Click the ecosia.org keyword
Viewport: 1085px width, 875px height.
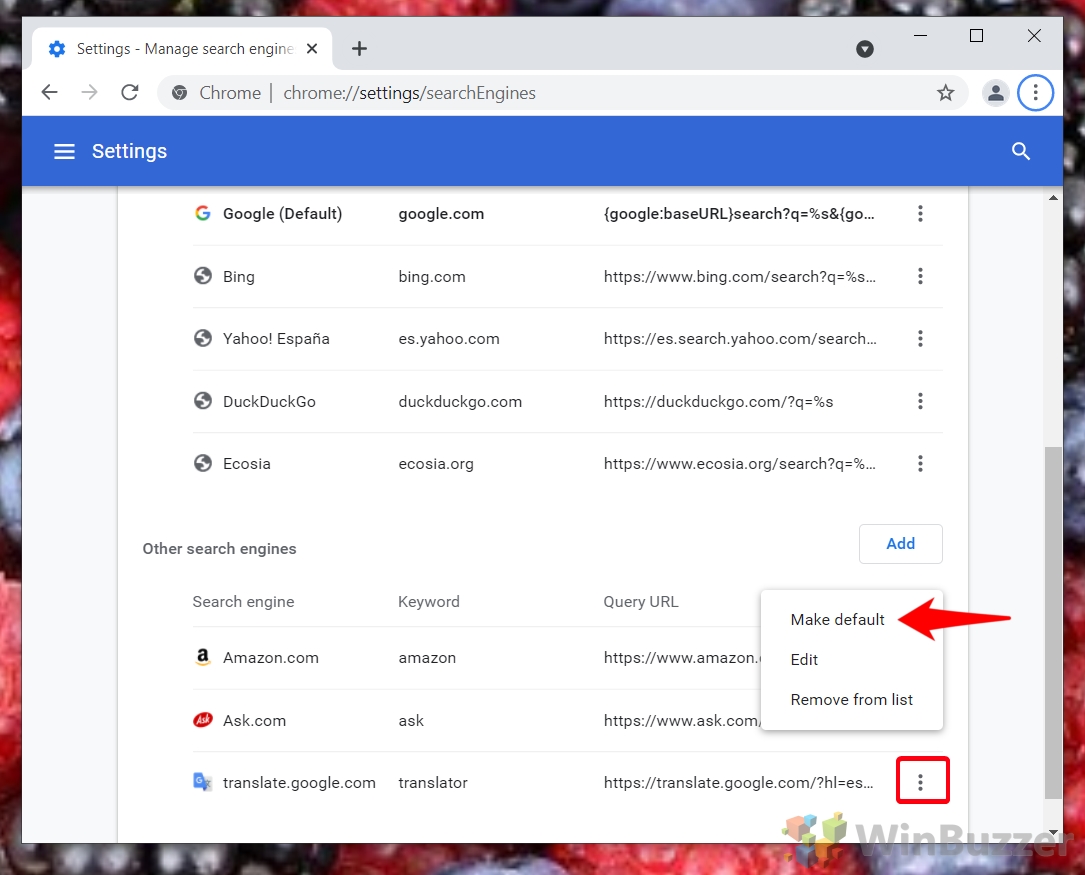click(436, 464)
